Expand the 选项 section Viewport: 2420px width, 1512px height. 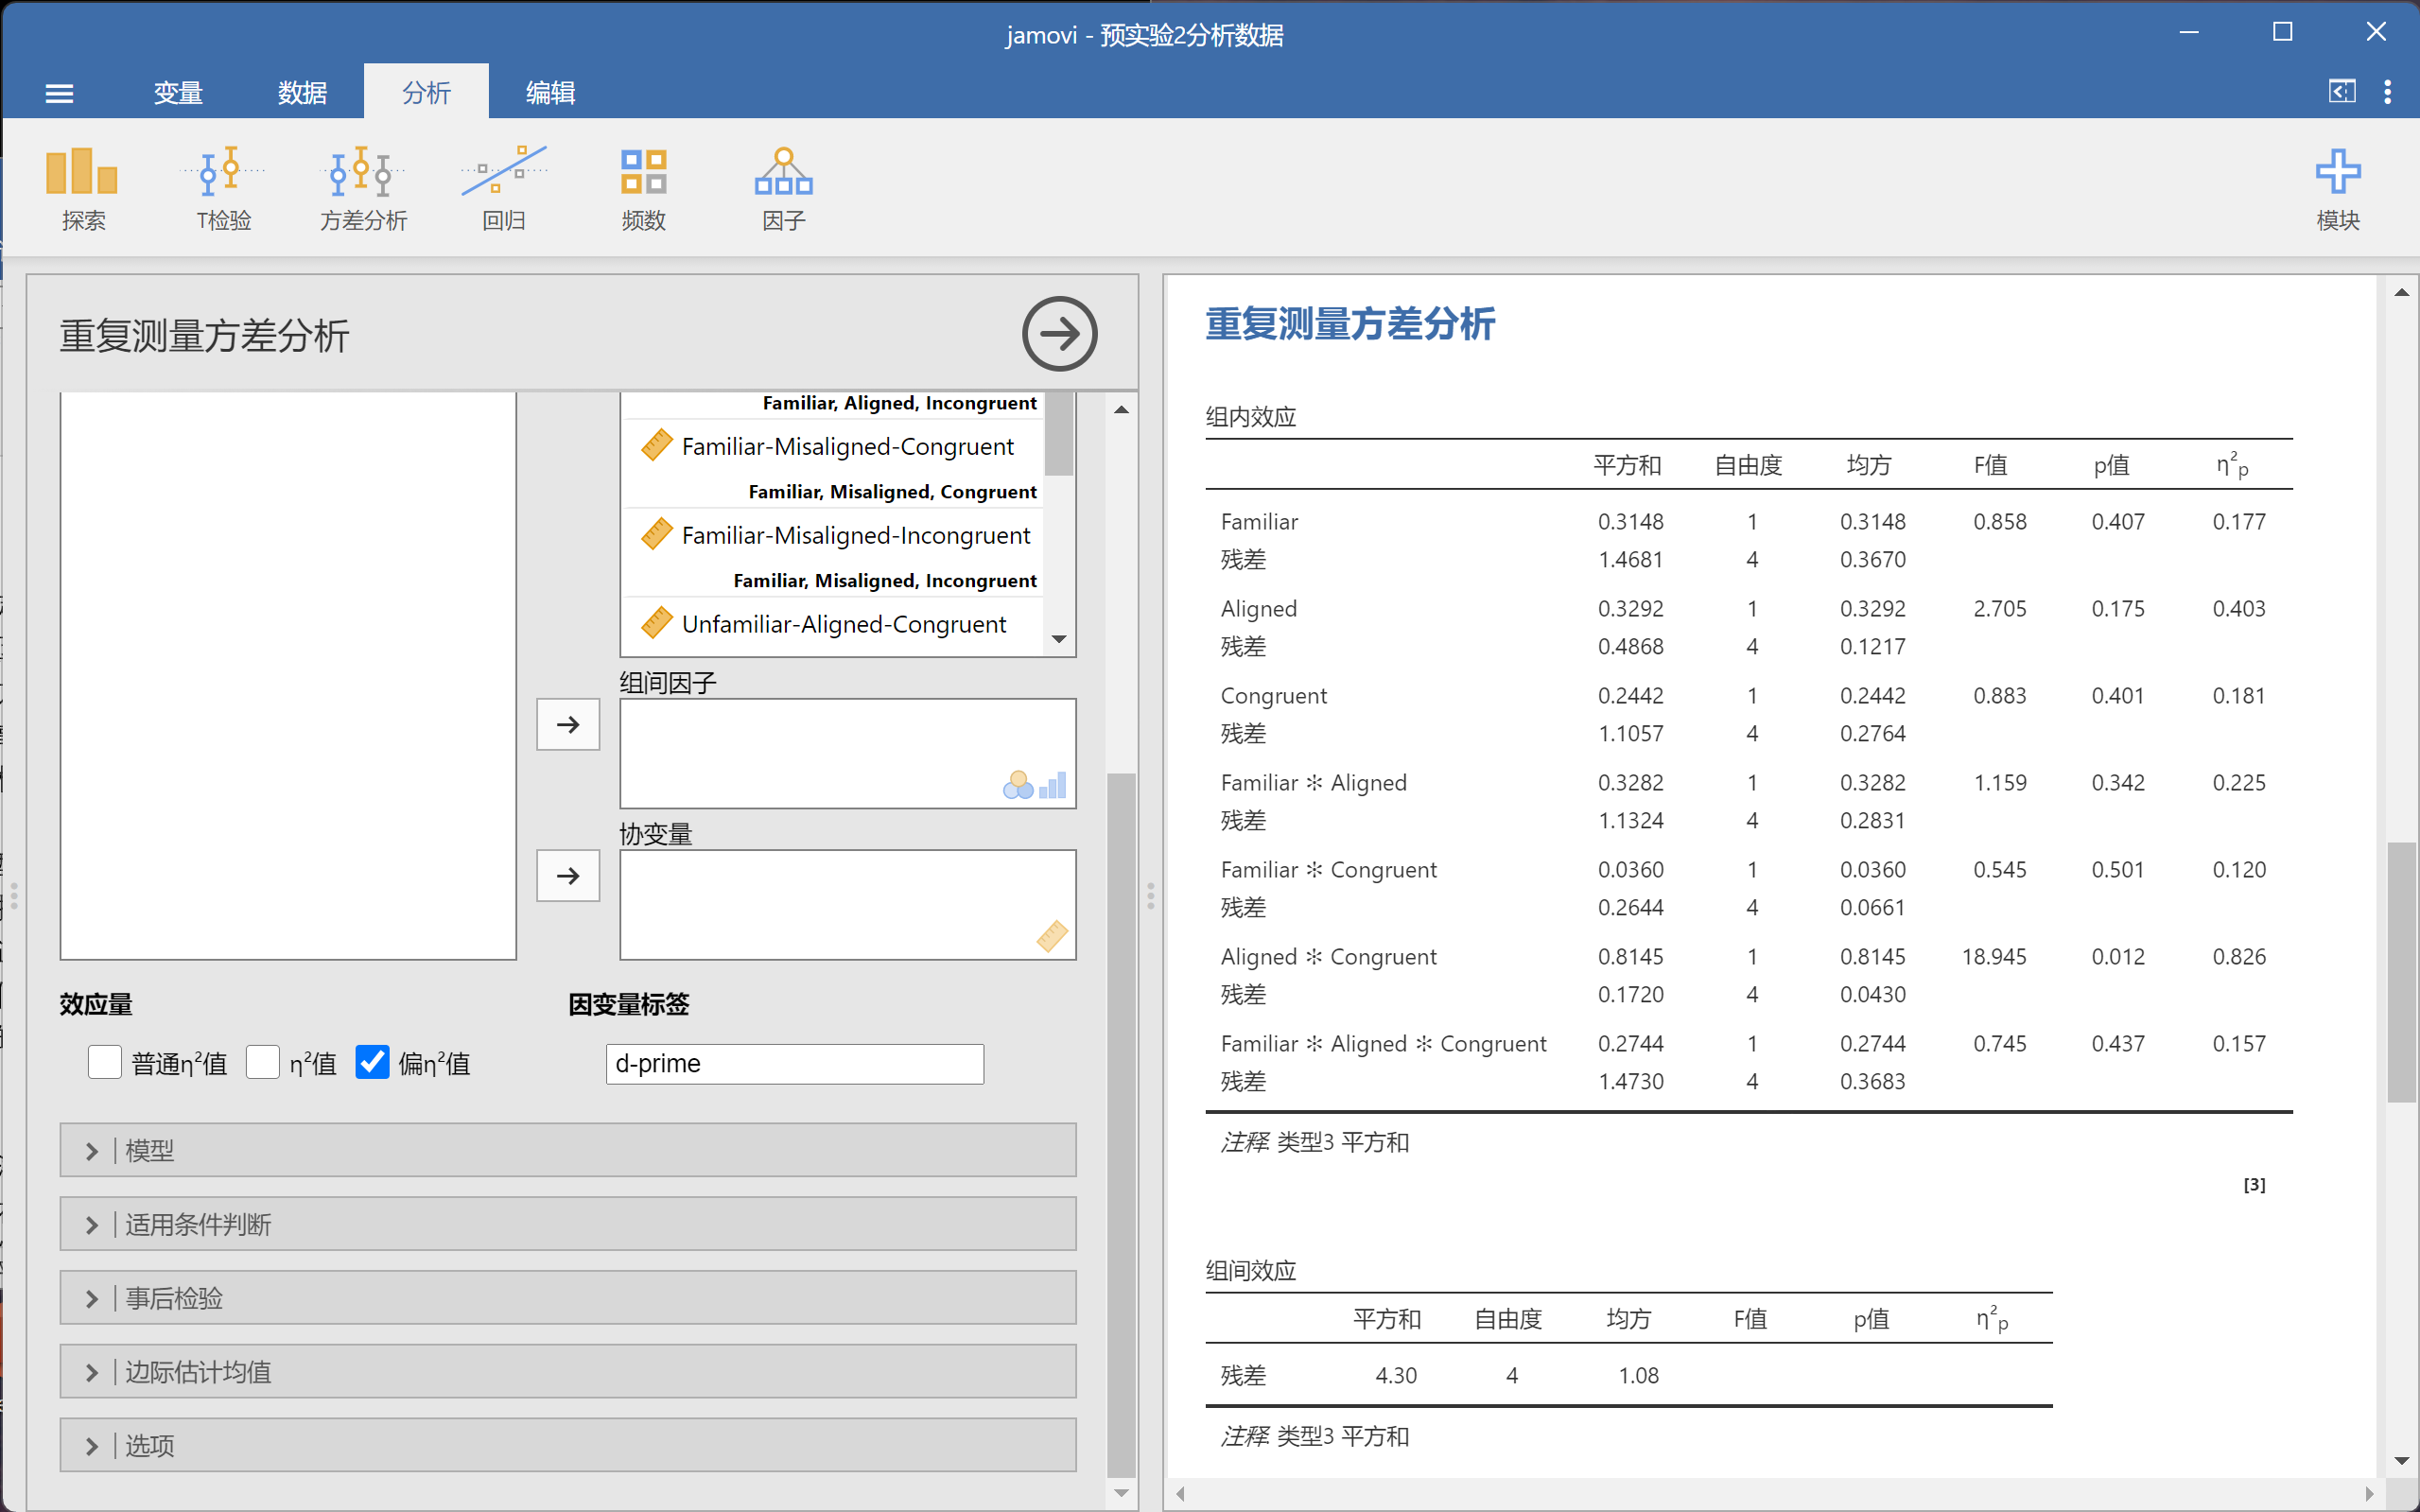568,1445
